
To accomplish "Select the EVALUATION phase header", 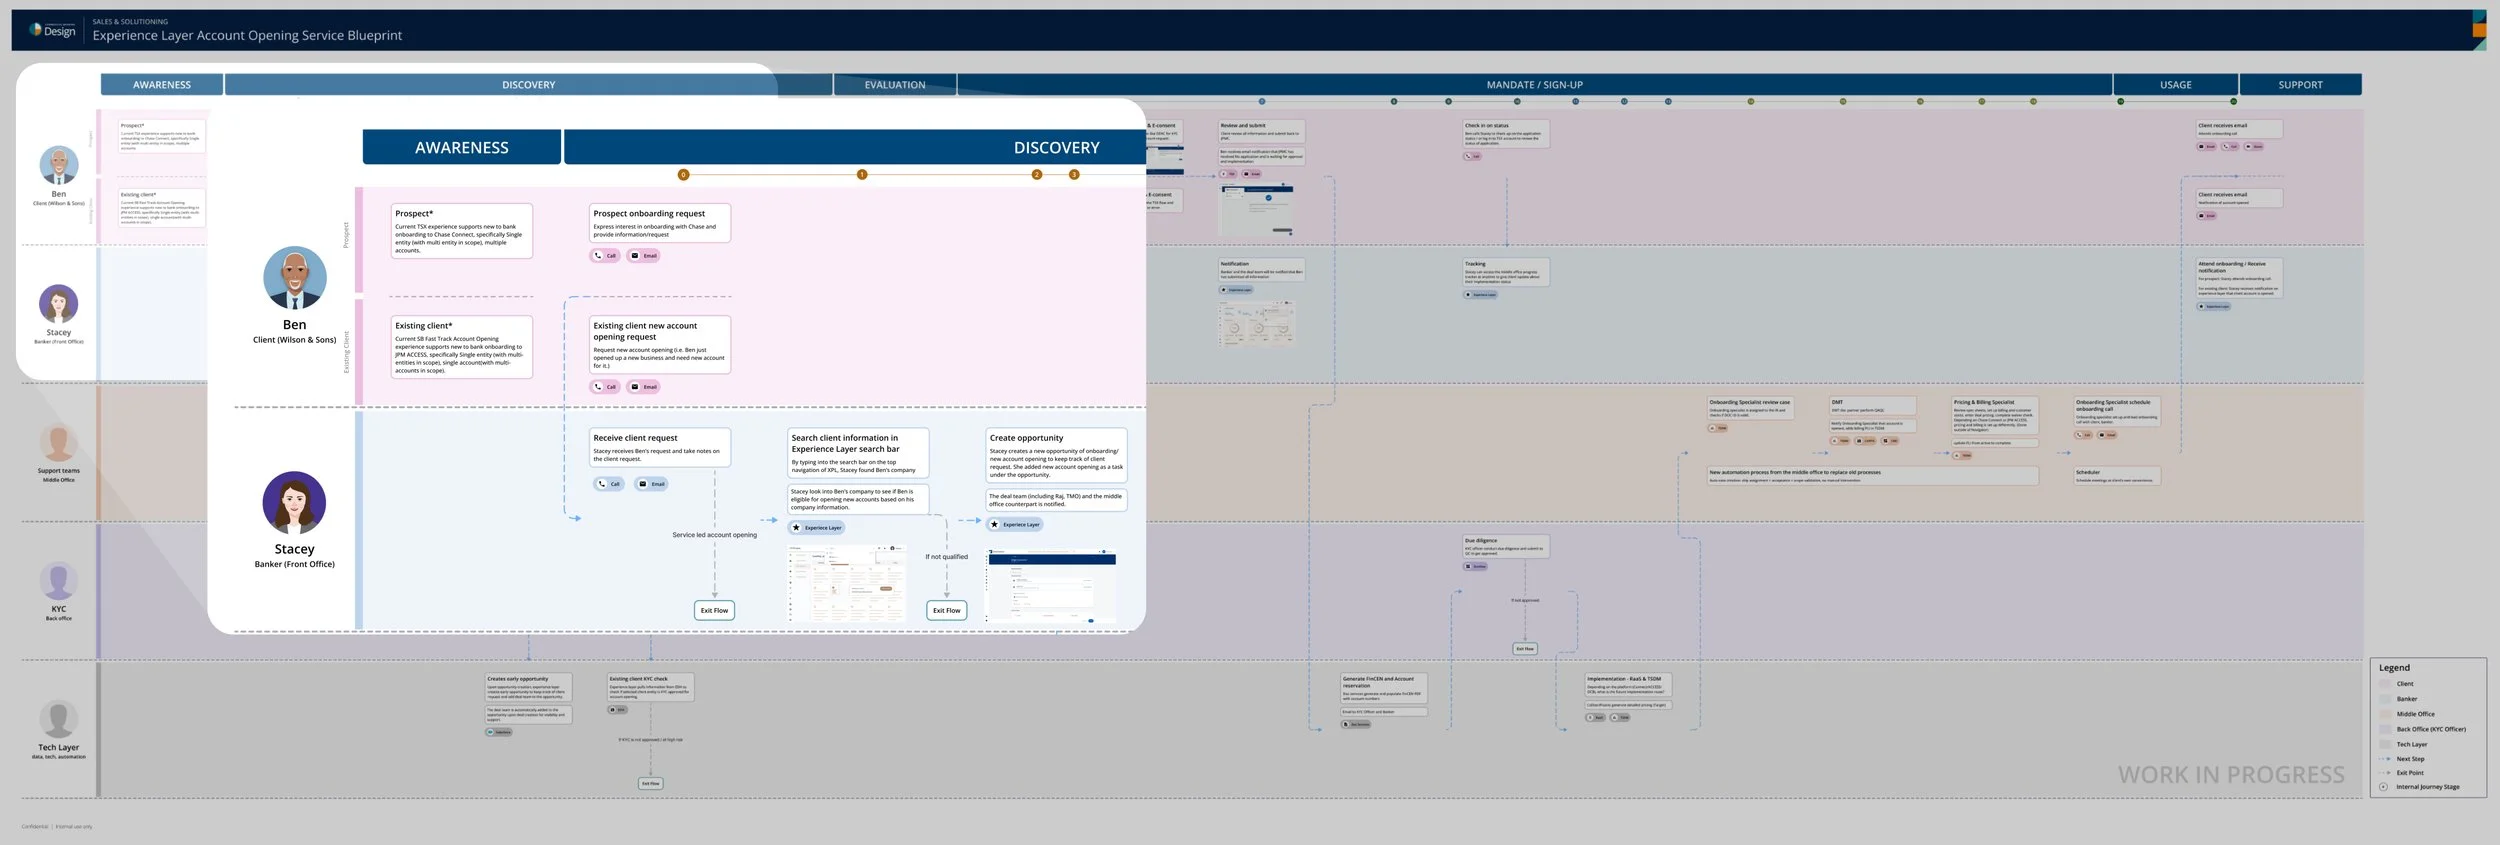I will click(x=895, y=85).
